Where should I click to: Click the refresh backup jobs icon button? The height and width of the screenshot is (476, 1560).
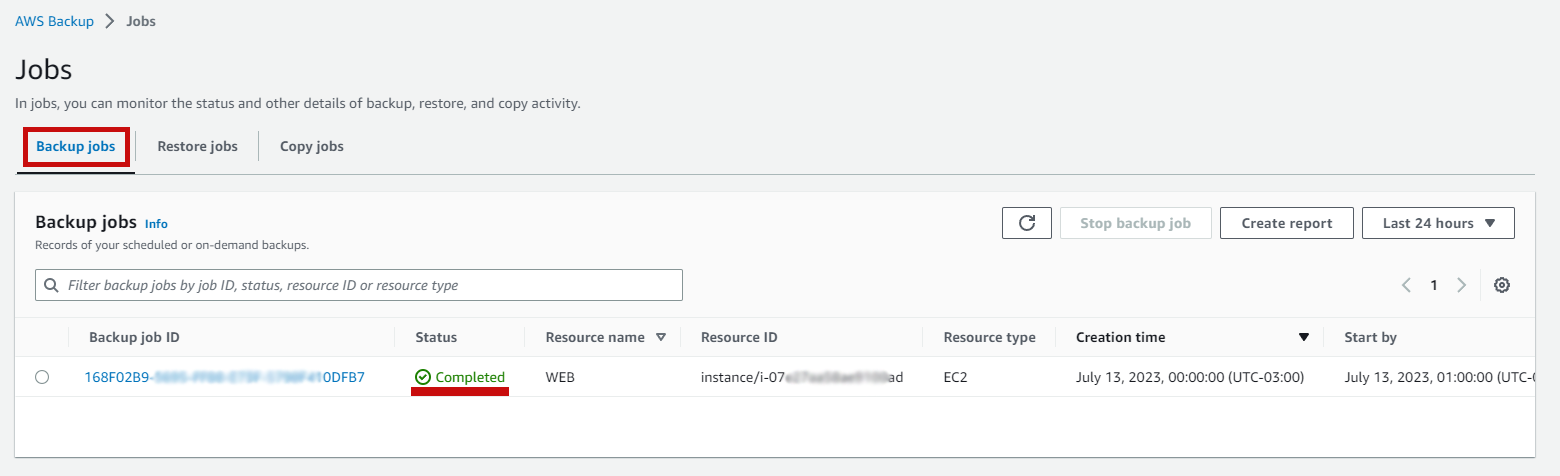pyautogui.click(x=1027, y=223)
